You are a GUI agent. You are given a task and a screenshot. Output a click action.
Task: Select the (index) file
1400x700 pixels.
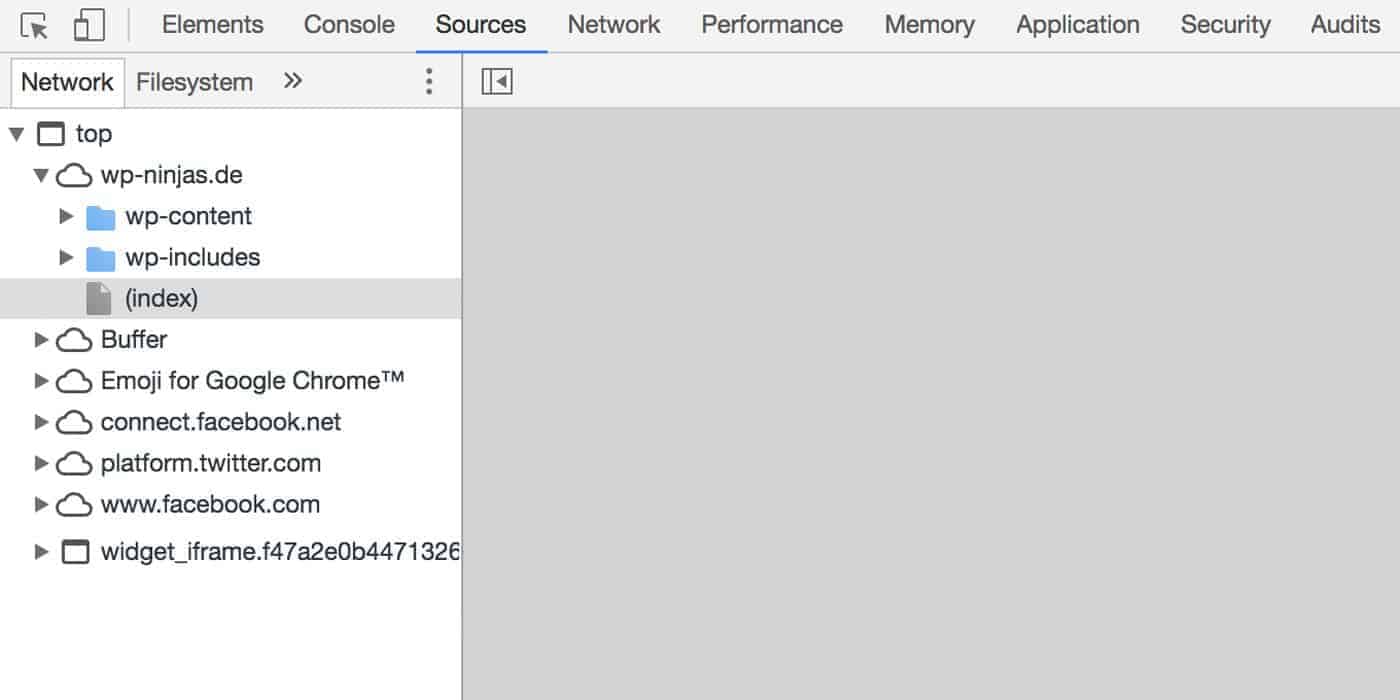tap(161, 298)
